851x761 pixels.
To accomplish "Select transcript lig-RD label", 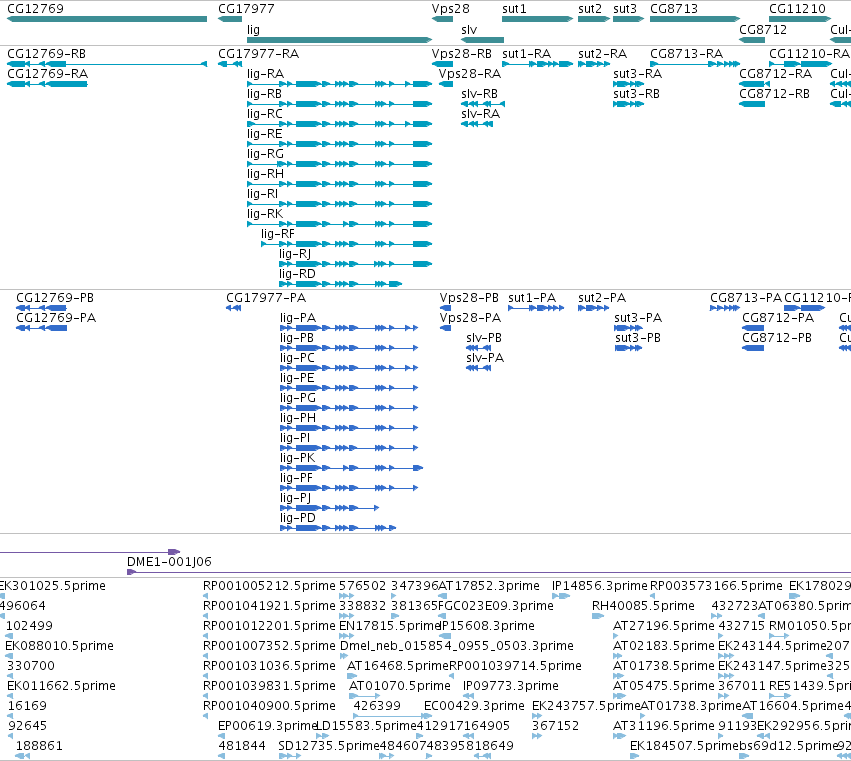I will coord(297,274).
